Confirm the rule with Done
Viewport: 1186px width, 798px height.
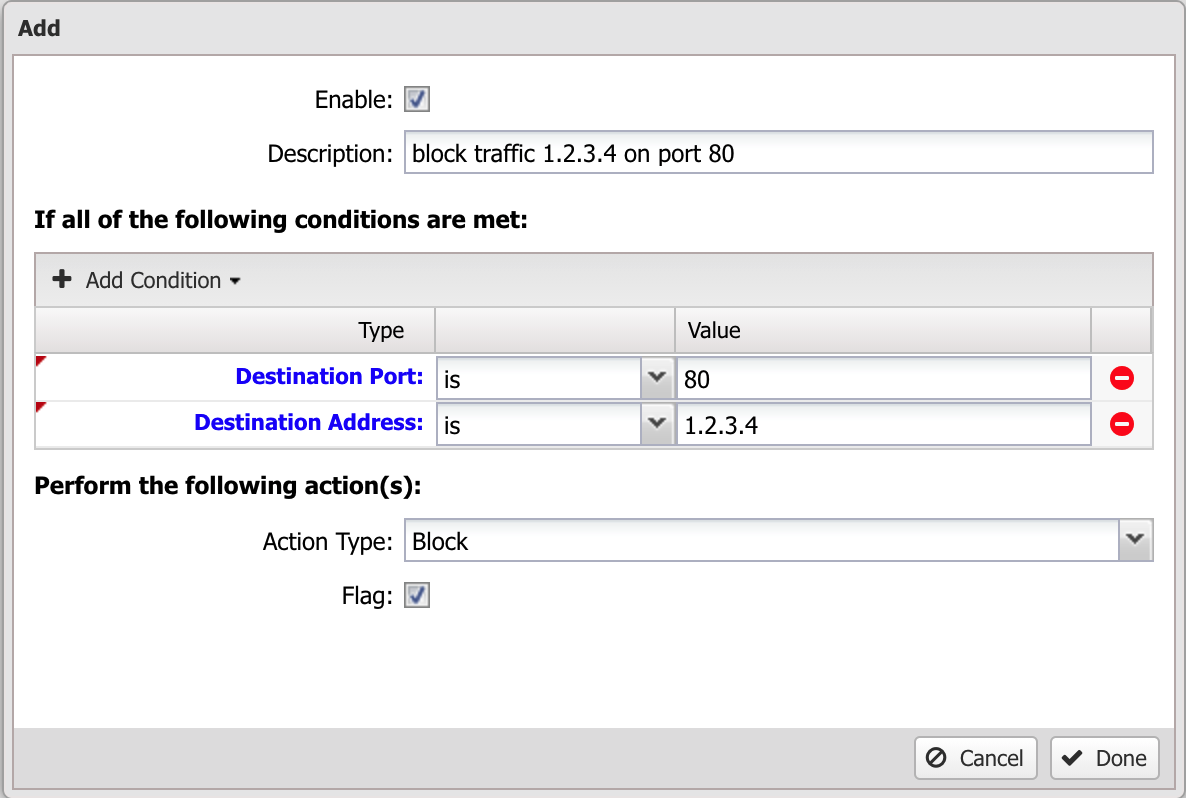pos(1104,758)
